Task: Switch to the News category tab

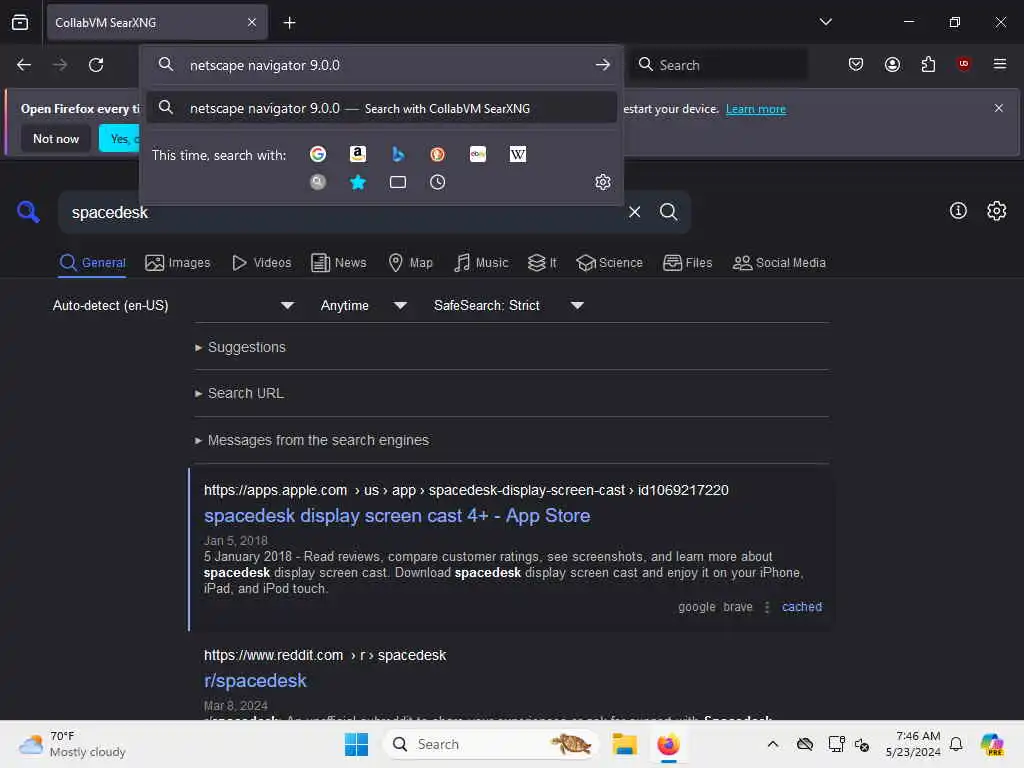Action: pyautogui.click(x=338, y=263)
